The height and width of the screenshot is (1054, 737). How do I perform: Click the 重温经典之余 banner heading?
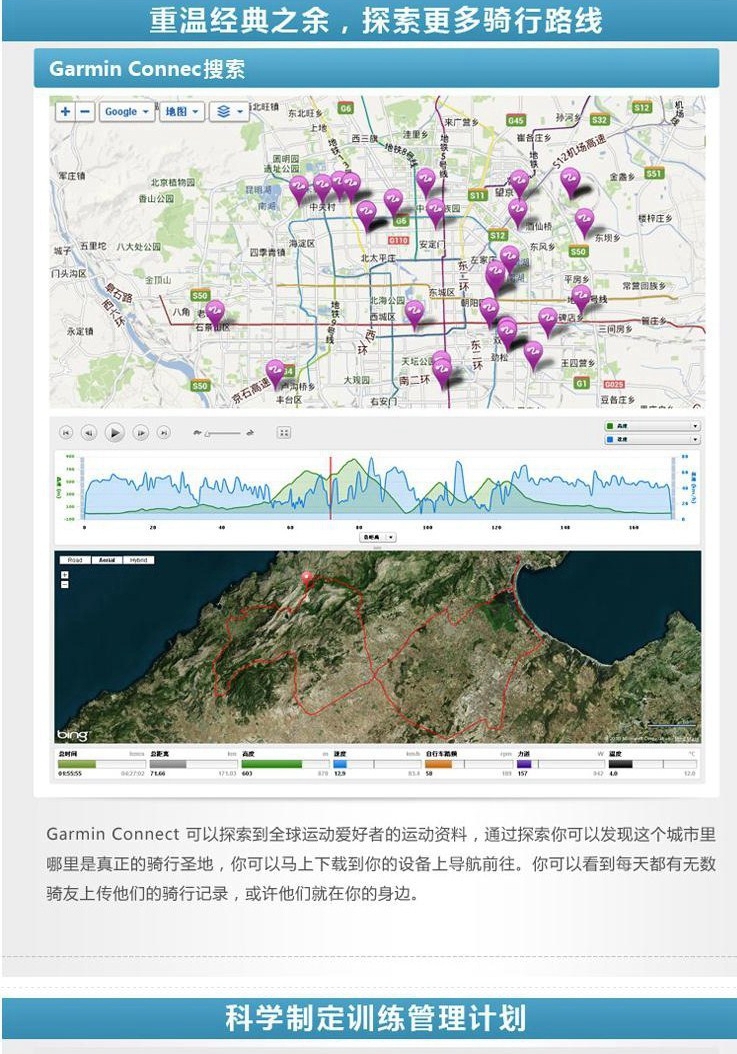(375, 20)
